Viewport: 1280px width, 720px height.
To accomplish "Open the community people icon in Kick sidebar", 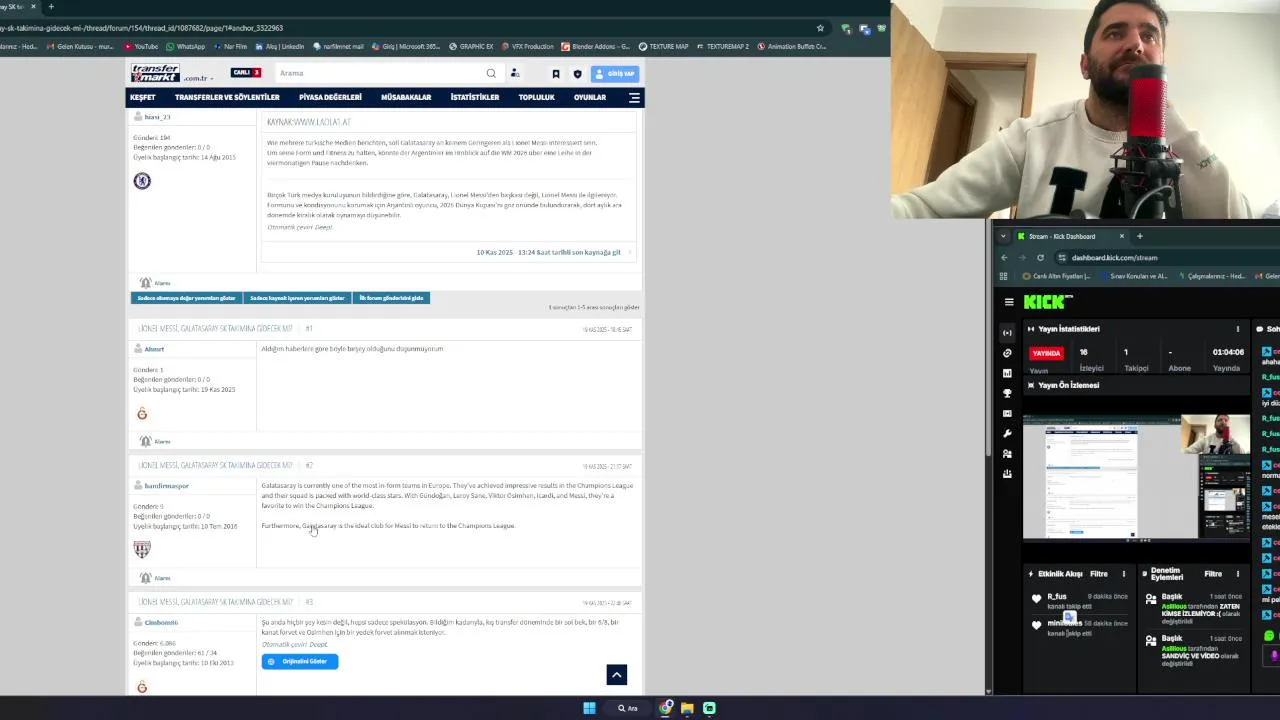I will pyautogui.click(x=1007, y=454).
